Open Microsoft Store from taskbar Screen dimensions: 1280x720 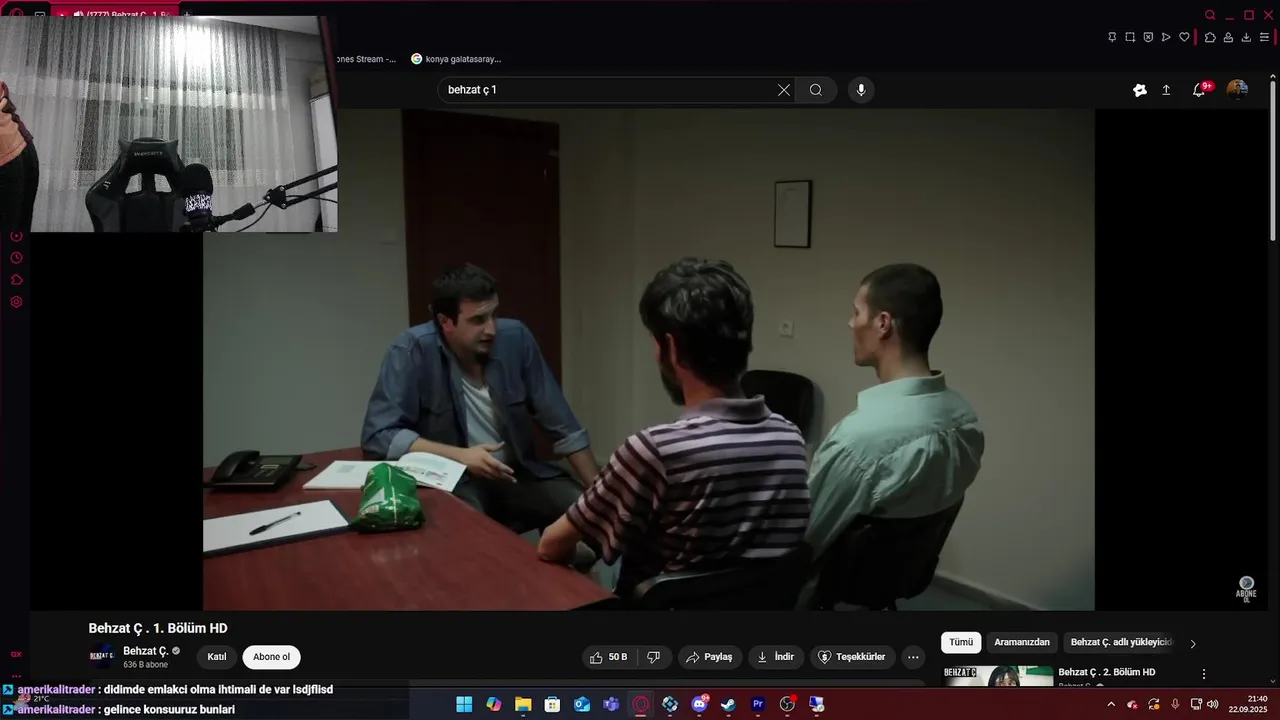552,704
